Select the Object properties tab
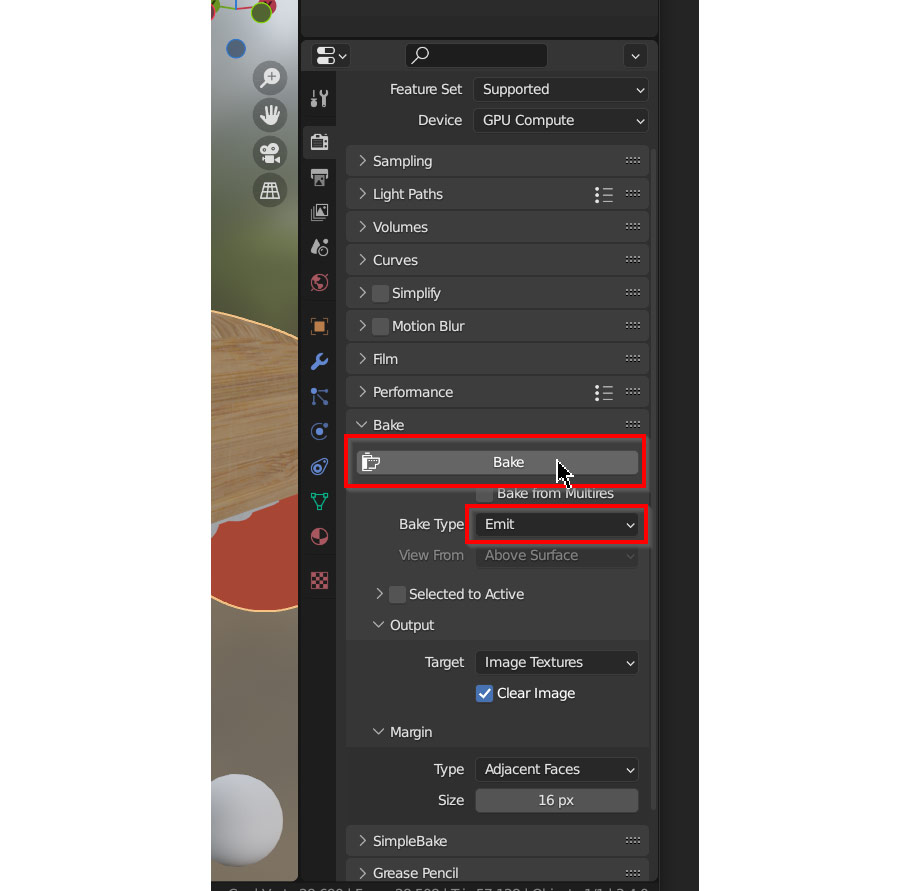 coord(319,326)
